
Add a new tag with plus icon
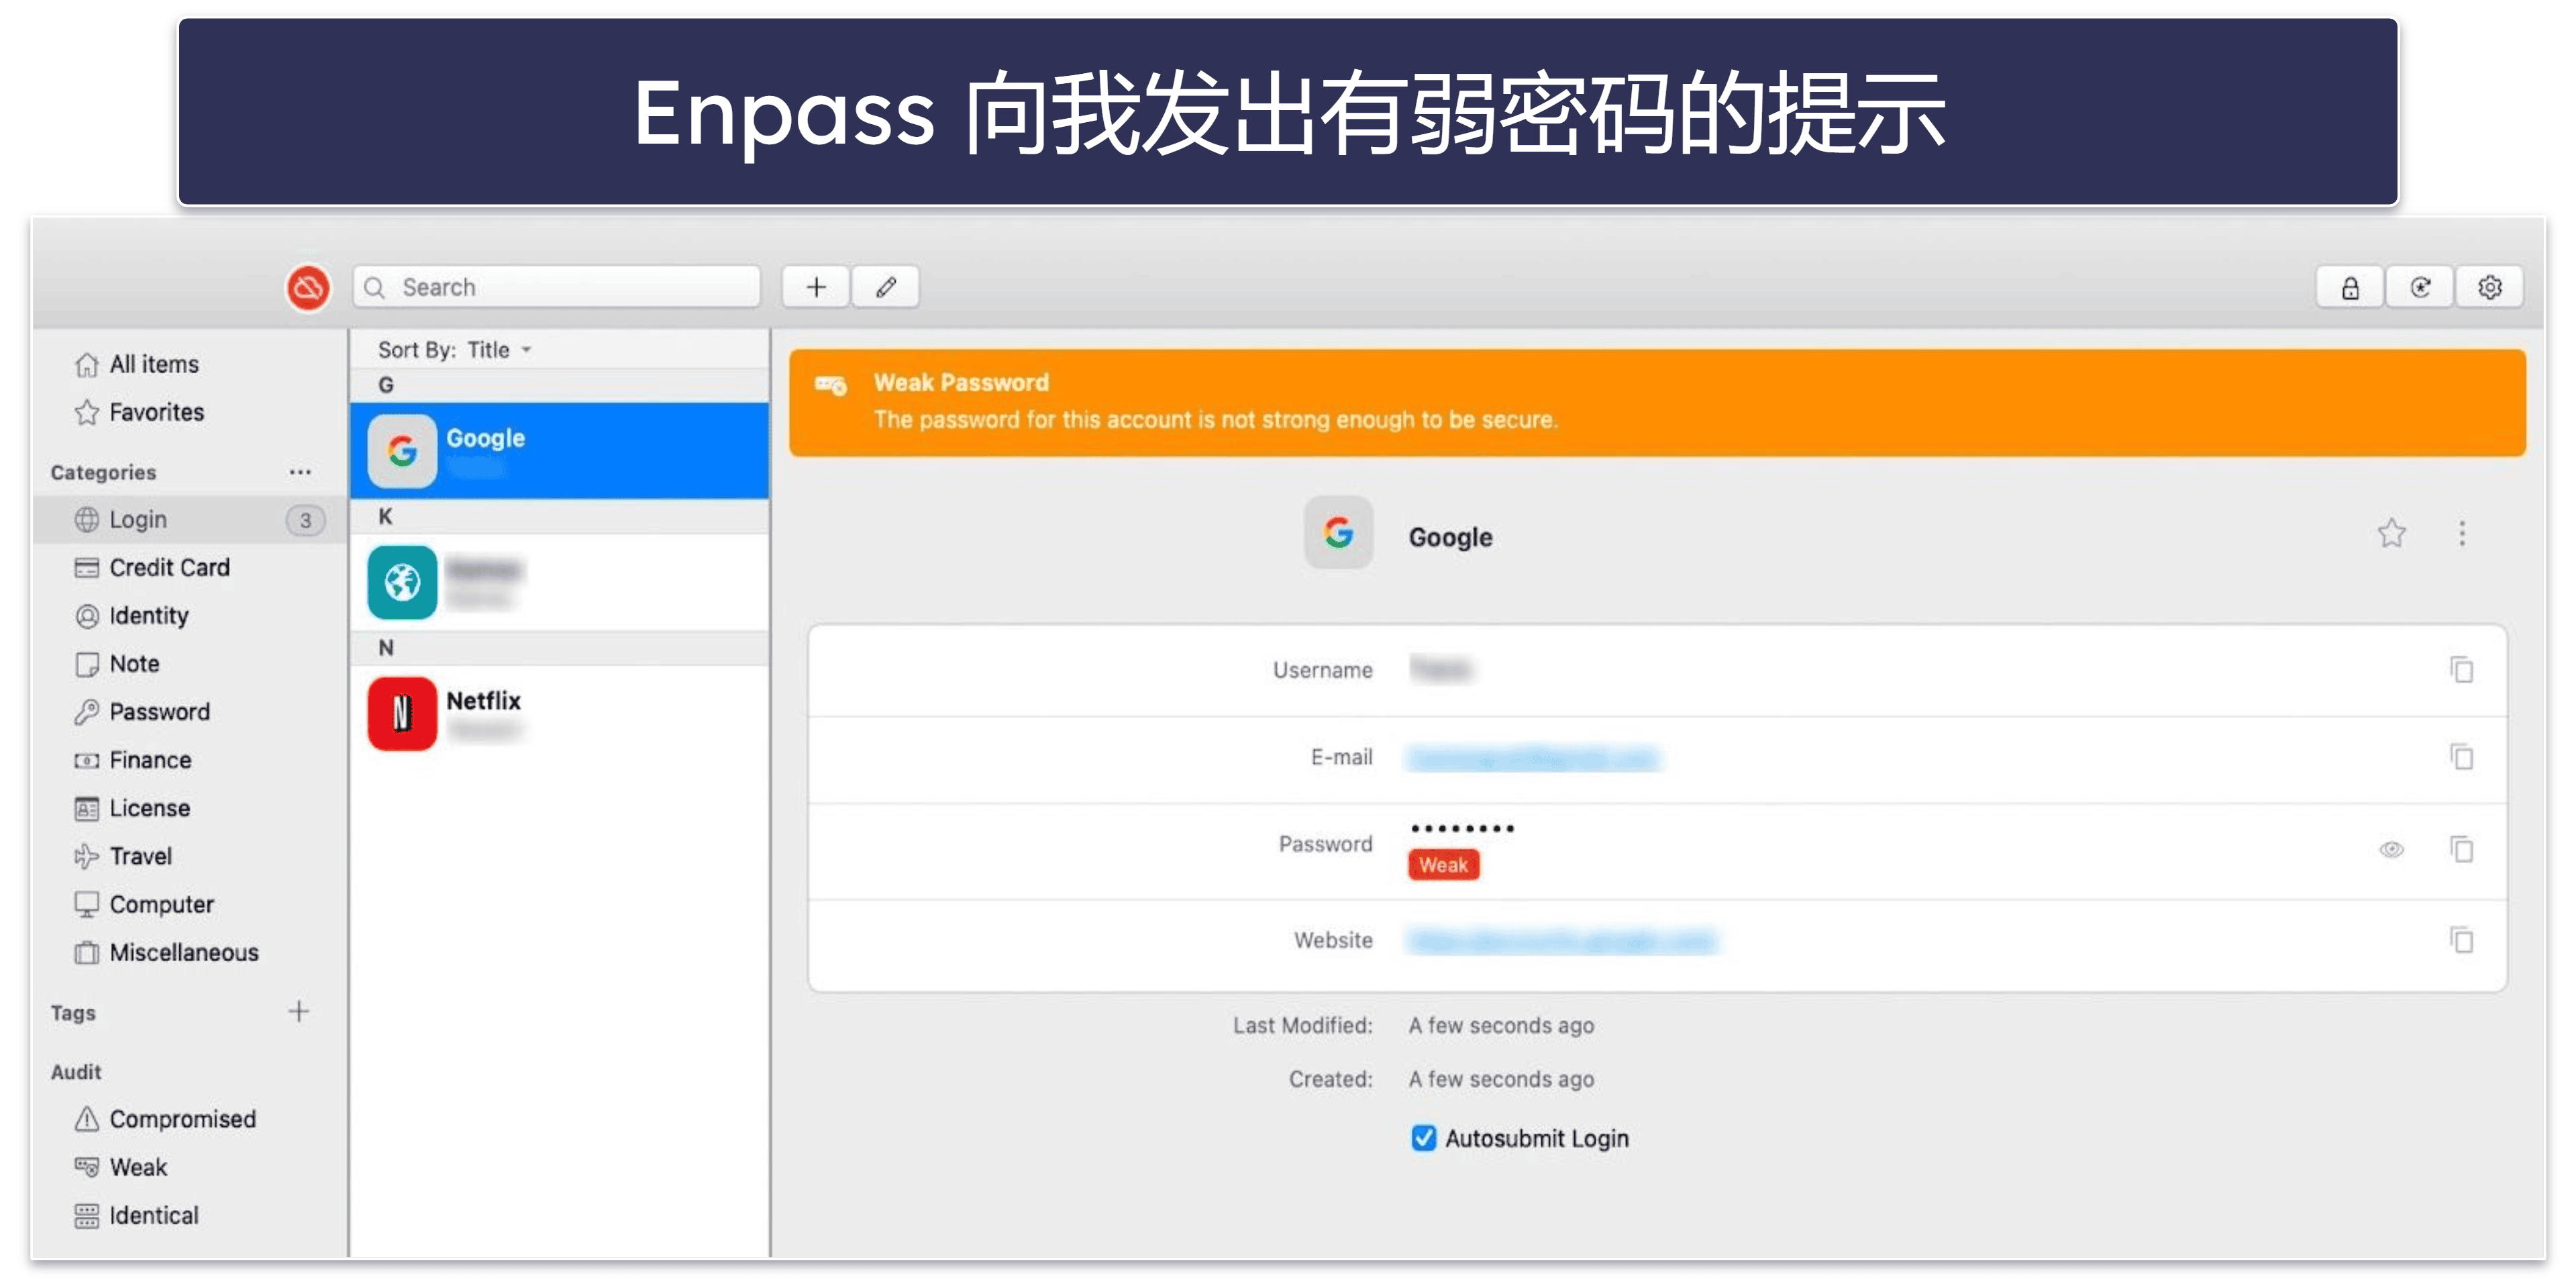[298, 1012]
